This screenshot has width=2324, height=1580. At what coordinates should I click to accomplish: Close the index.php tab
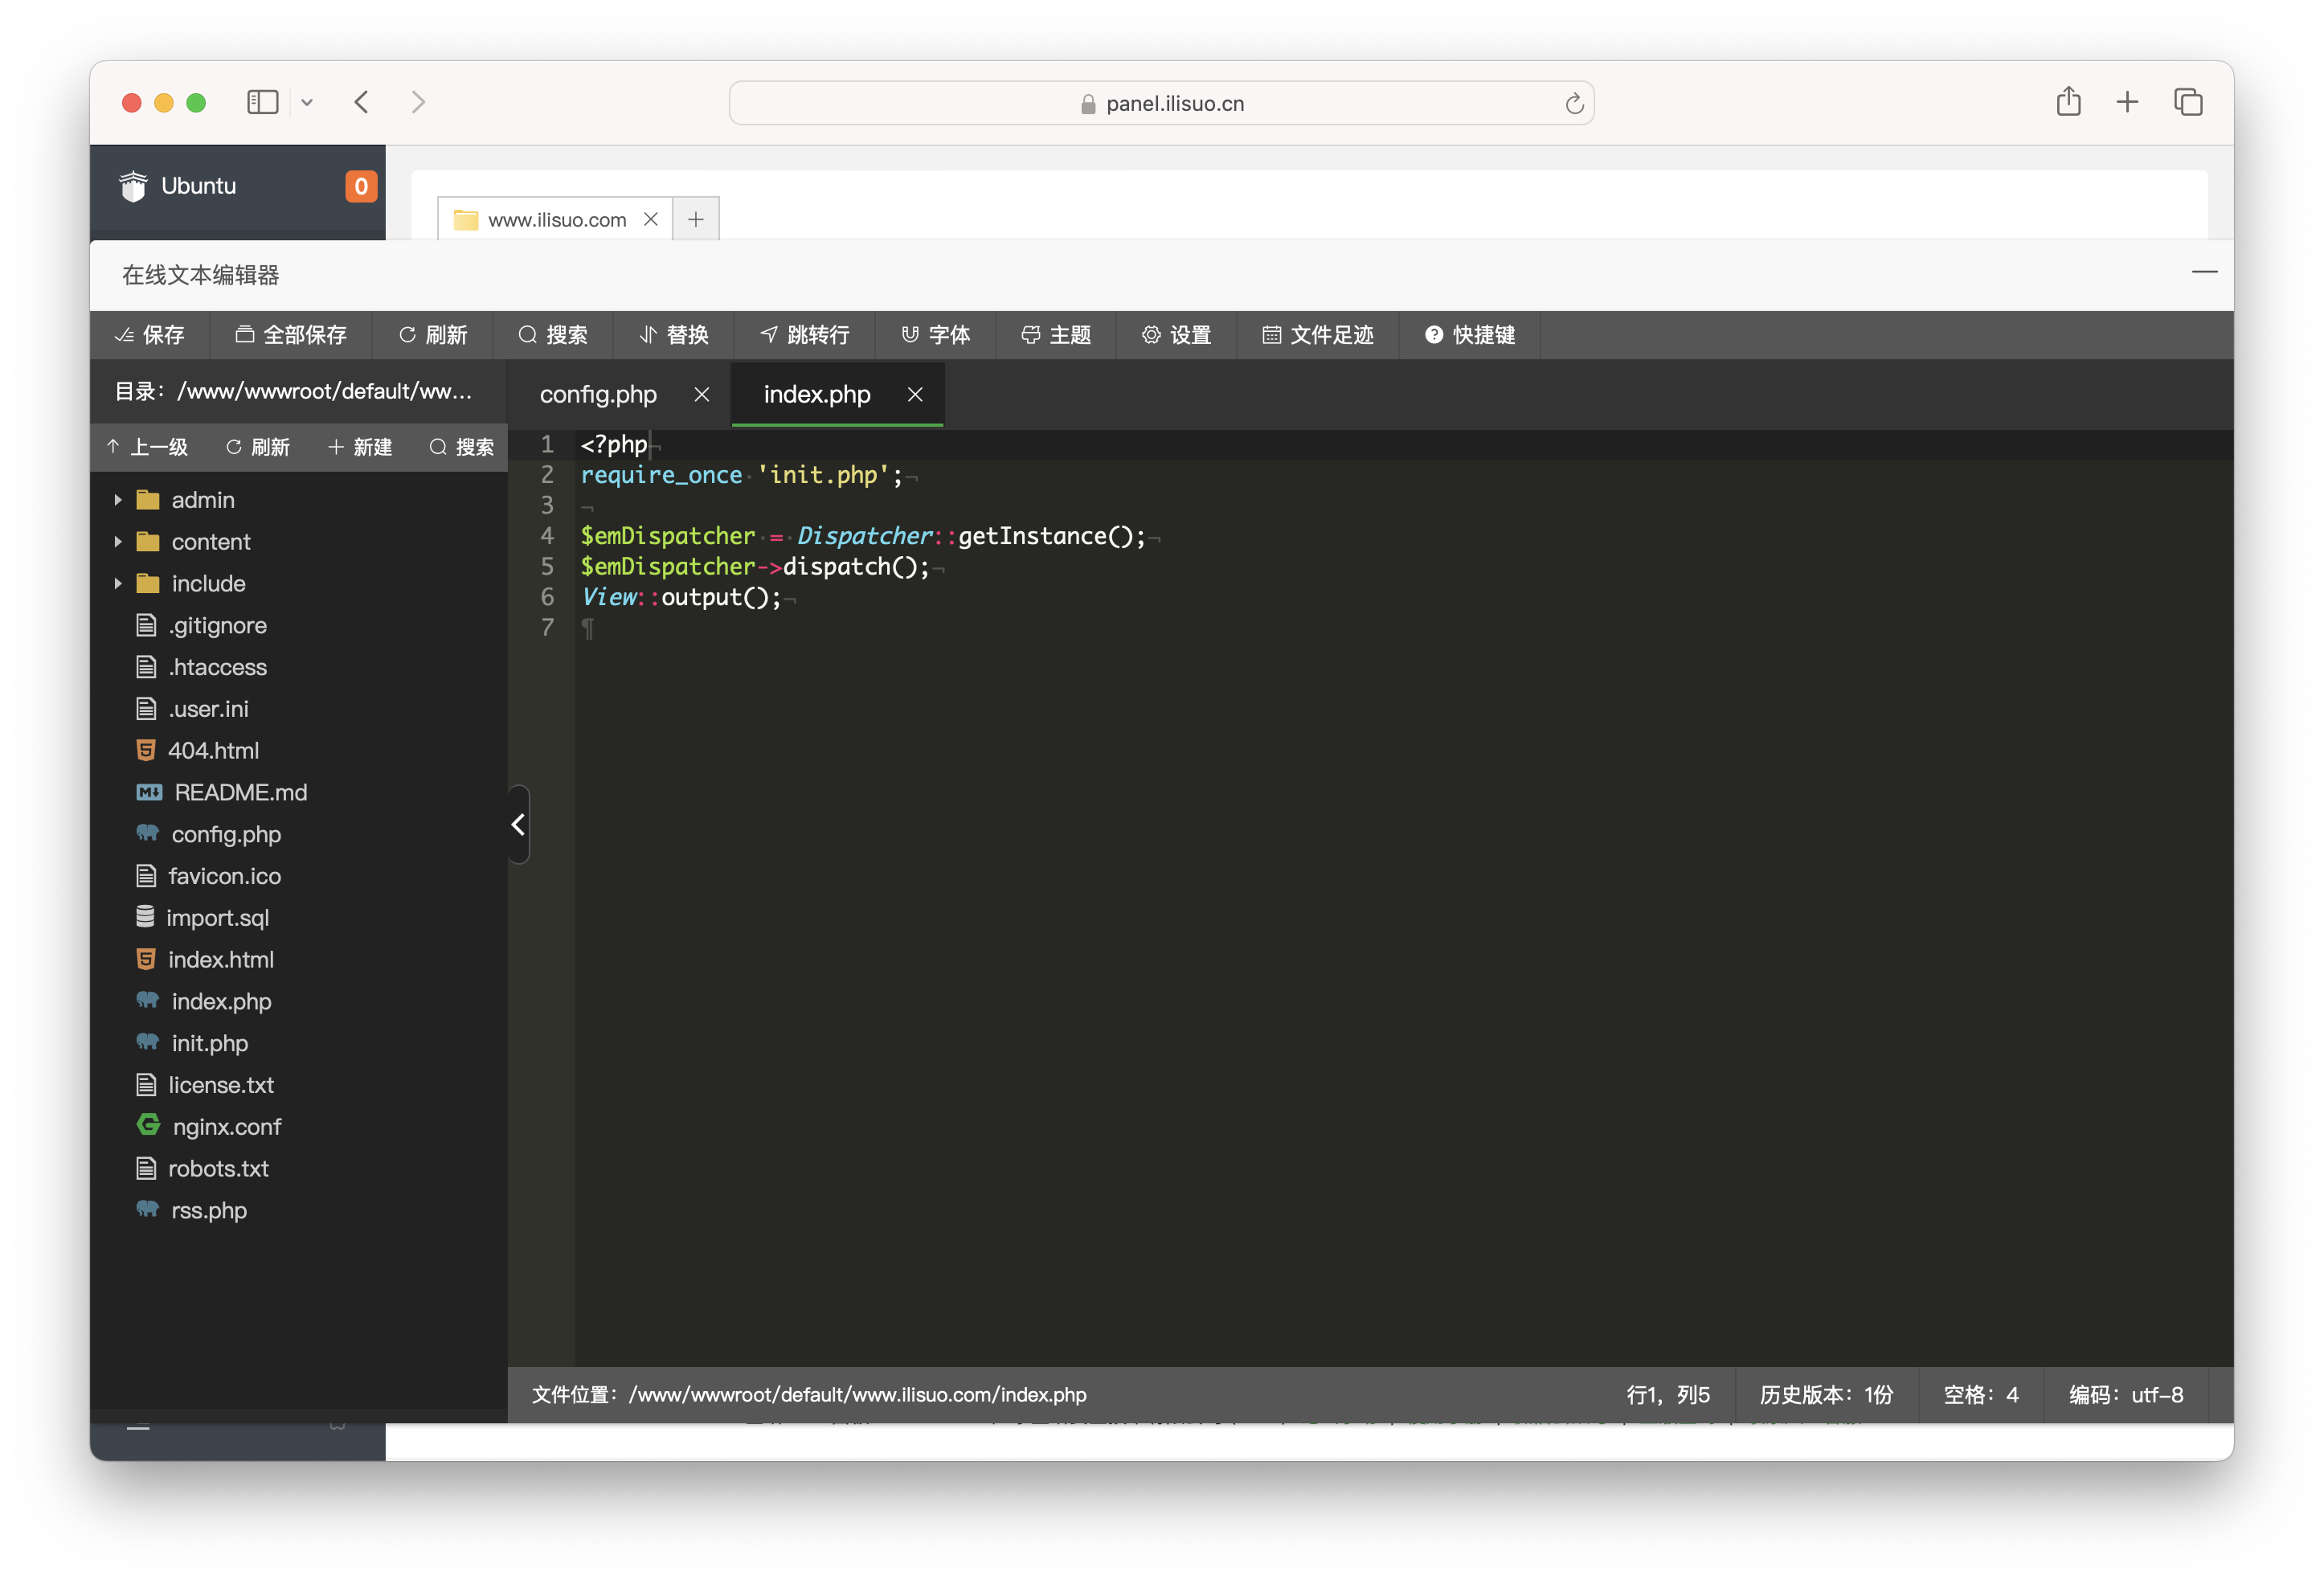pos(915,394)
